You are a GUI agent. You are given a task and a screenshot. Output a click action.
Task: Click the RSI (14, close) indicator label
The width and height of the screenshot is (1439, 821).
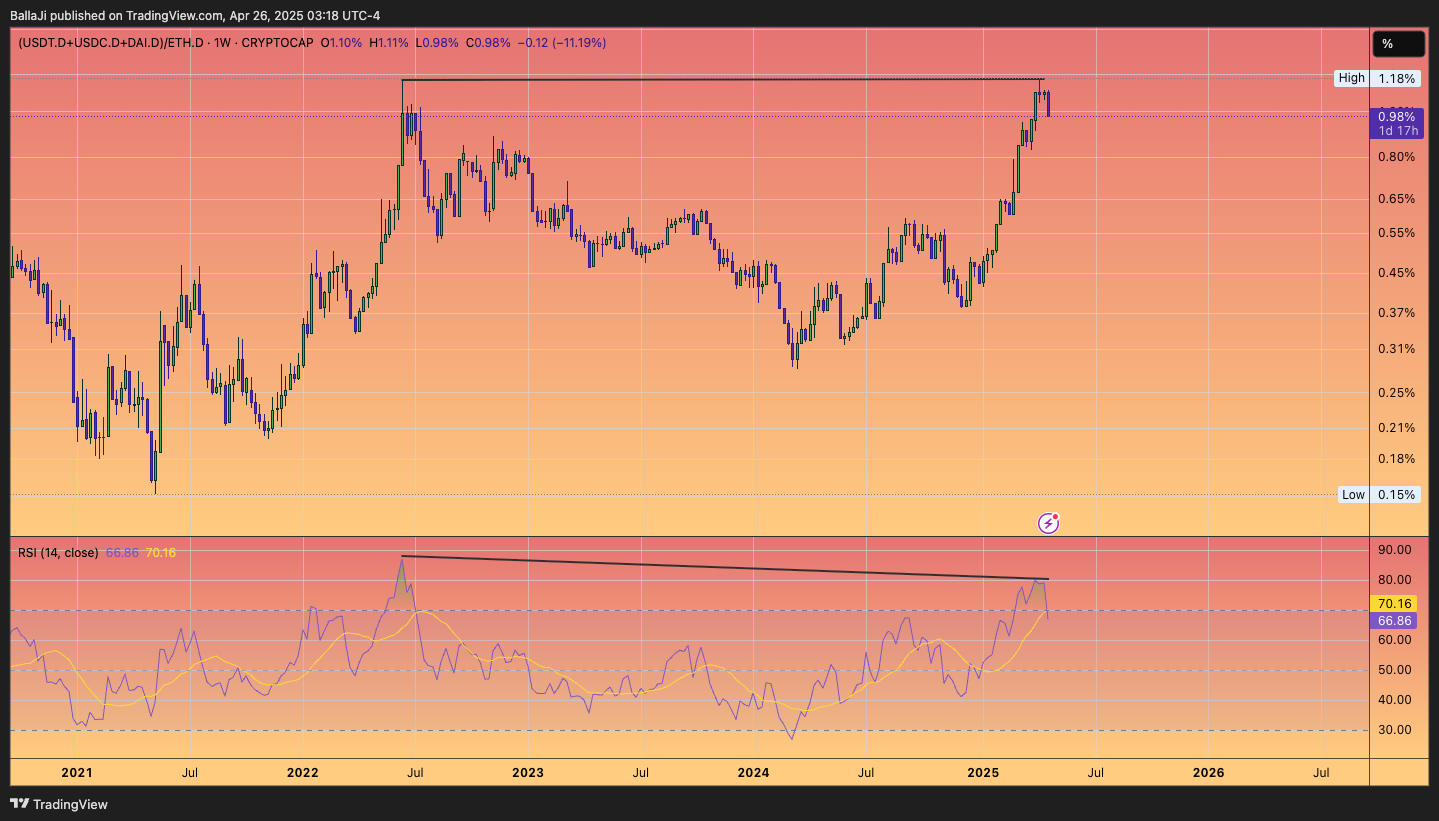tap(58, 552)
